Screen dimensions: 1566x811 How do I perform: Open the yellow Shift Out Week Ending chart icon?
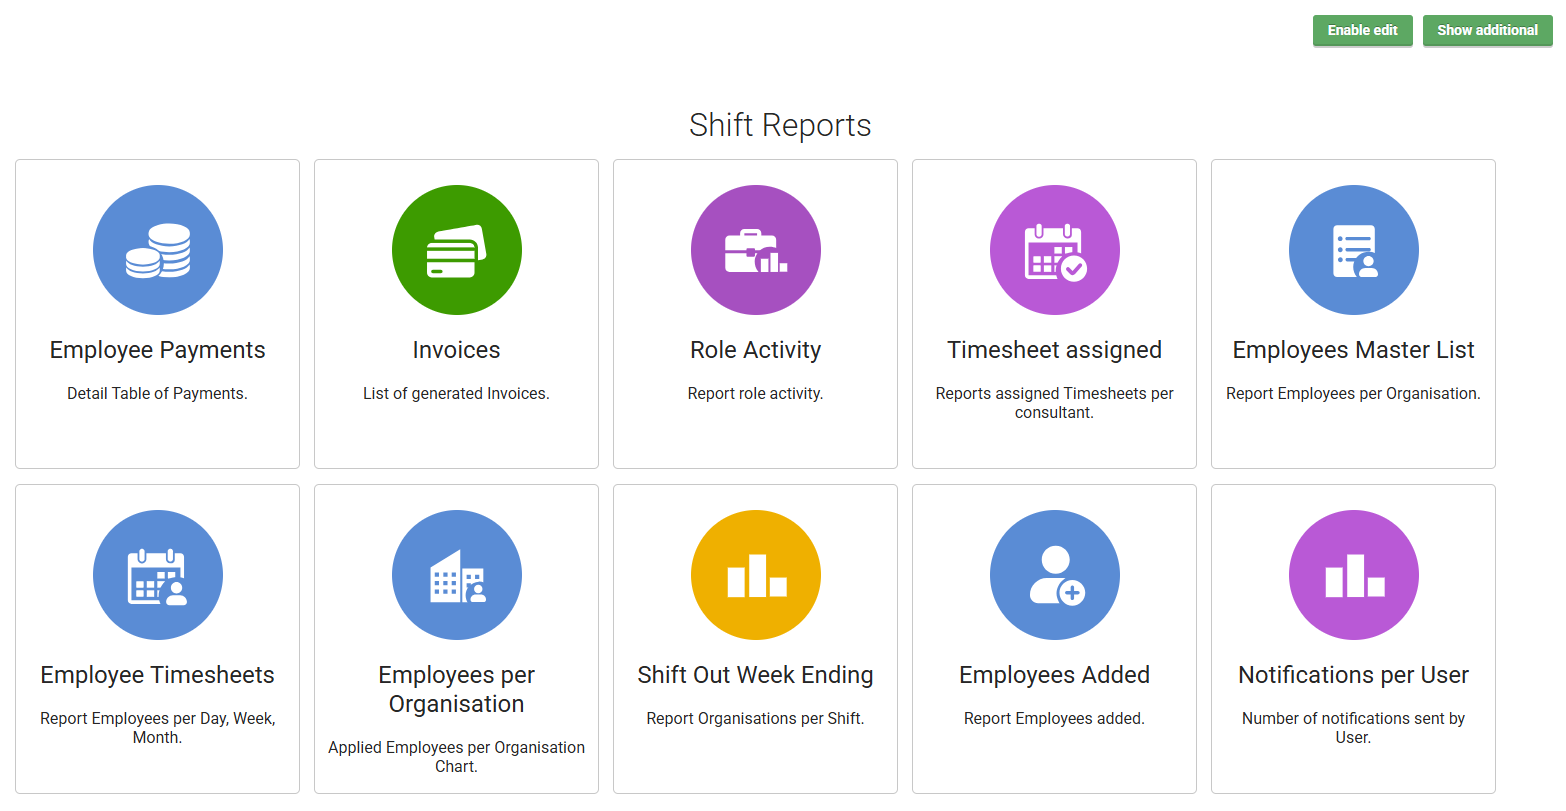[755, 575]
